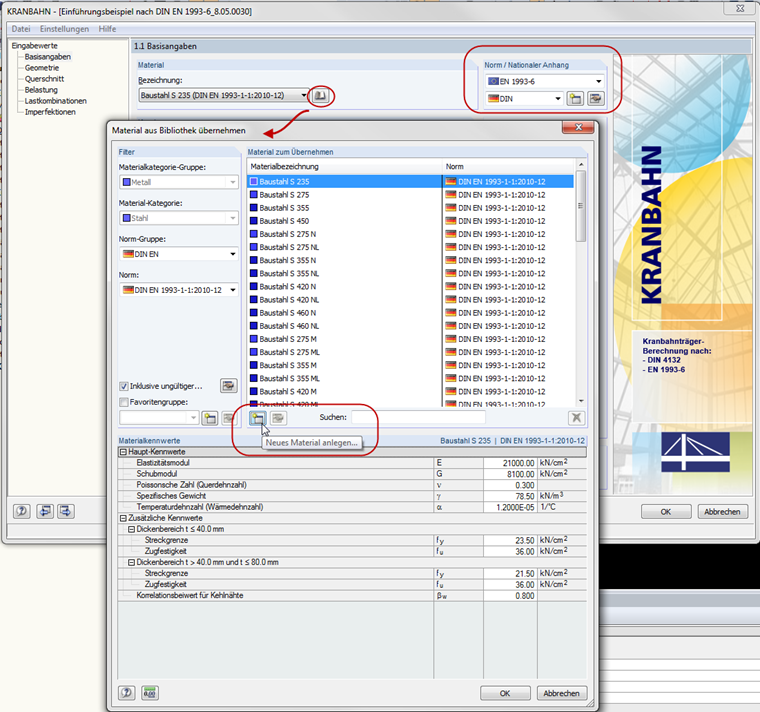Collapse Dickenbereich t ≤ 40.0 mm group
The width and height of the screenshot is (760, 712).
(131, 529)
